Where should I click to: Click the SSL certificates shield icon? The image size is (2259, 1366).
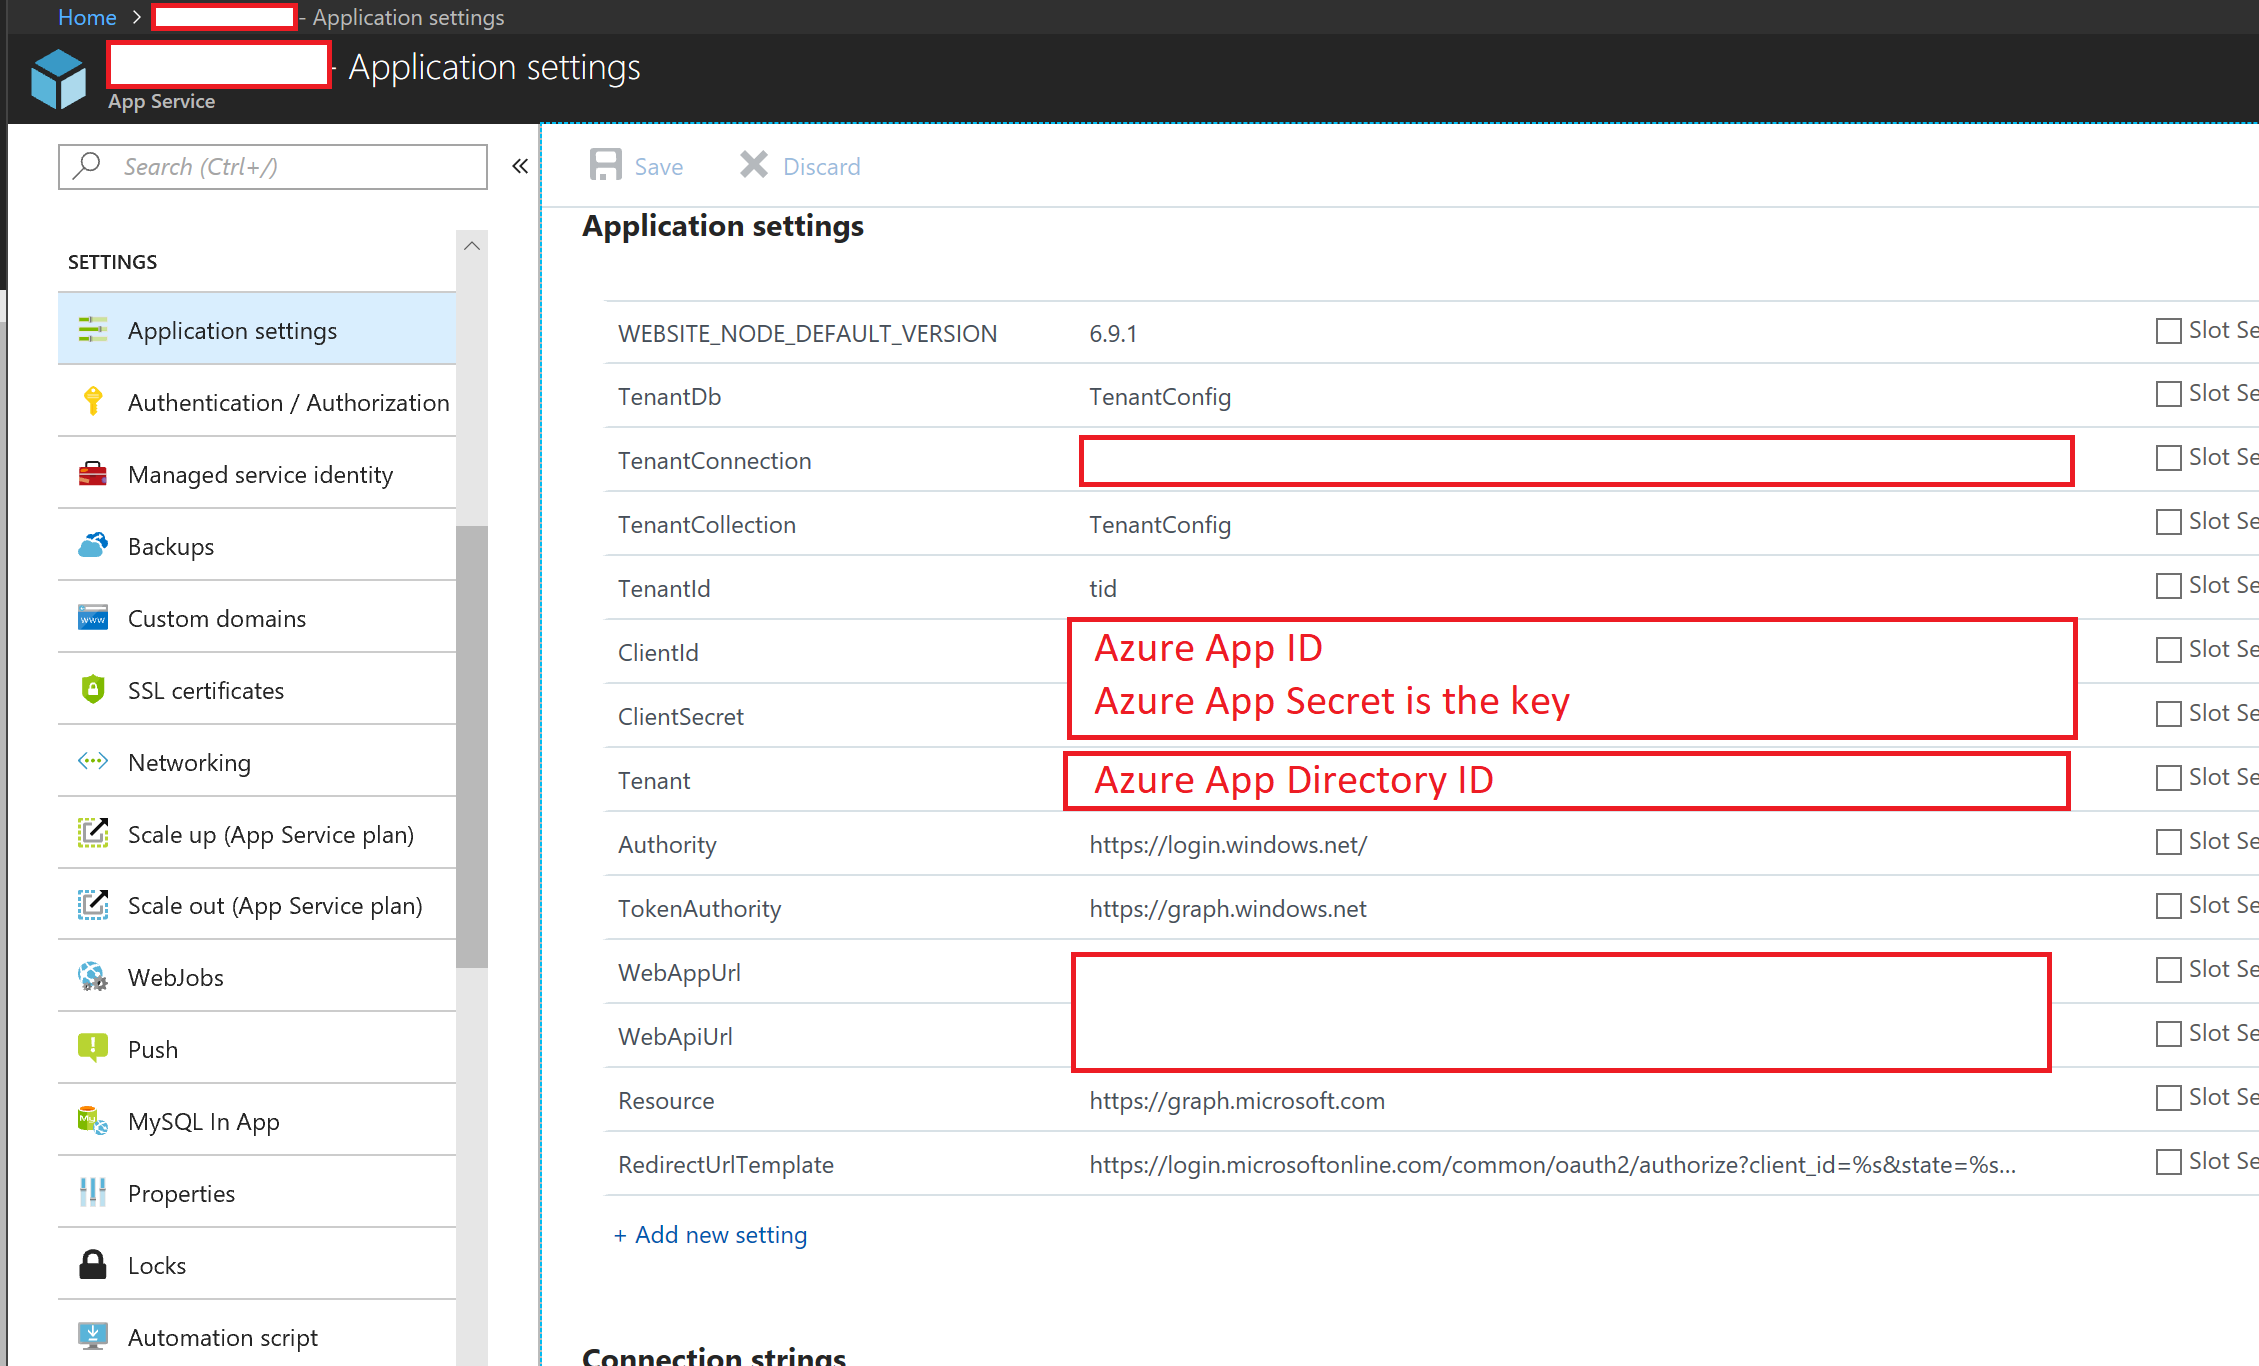[93, 690]
